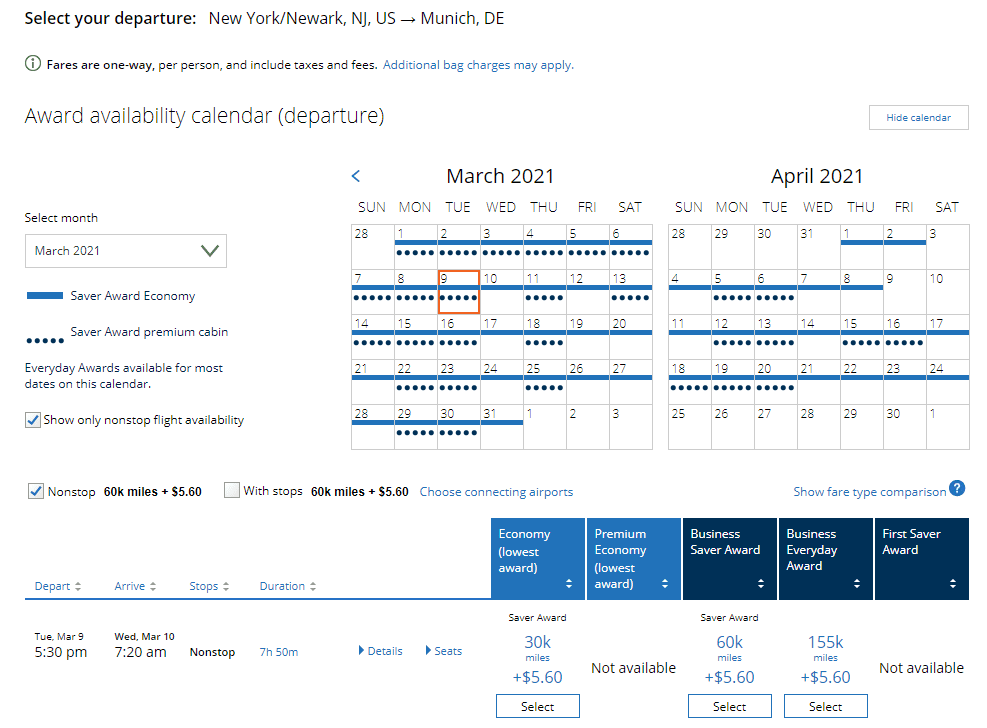Enable the With stops filter
This screenshot has width=987, height=728.
pyautogui.click(x=231, y=490)
